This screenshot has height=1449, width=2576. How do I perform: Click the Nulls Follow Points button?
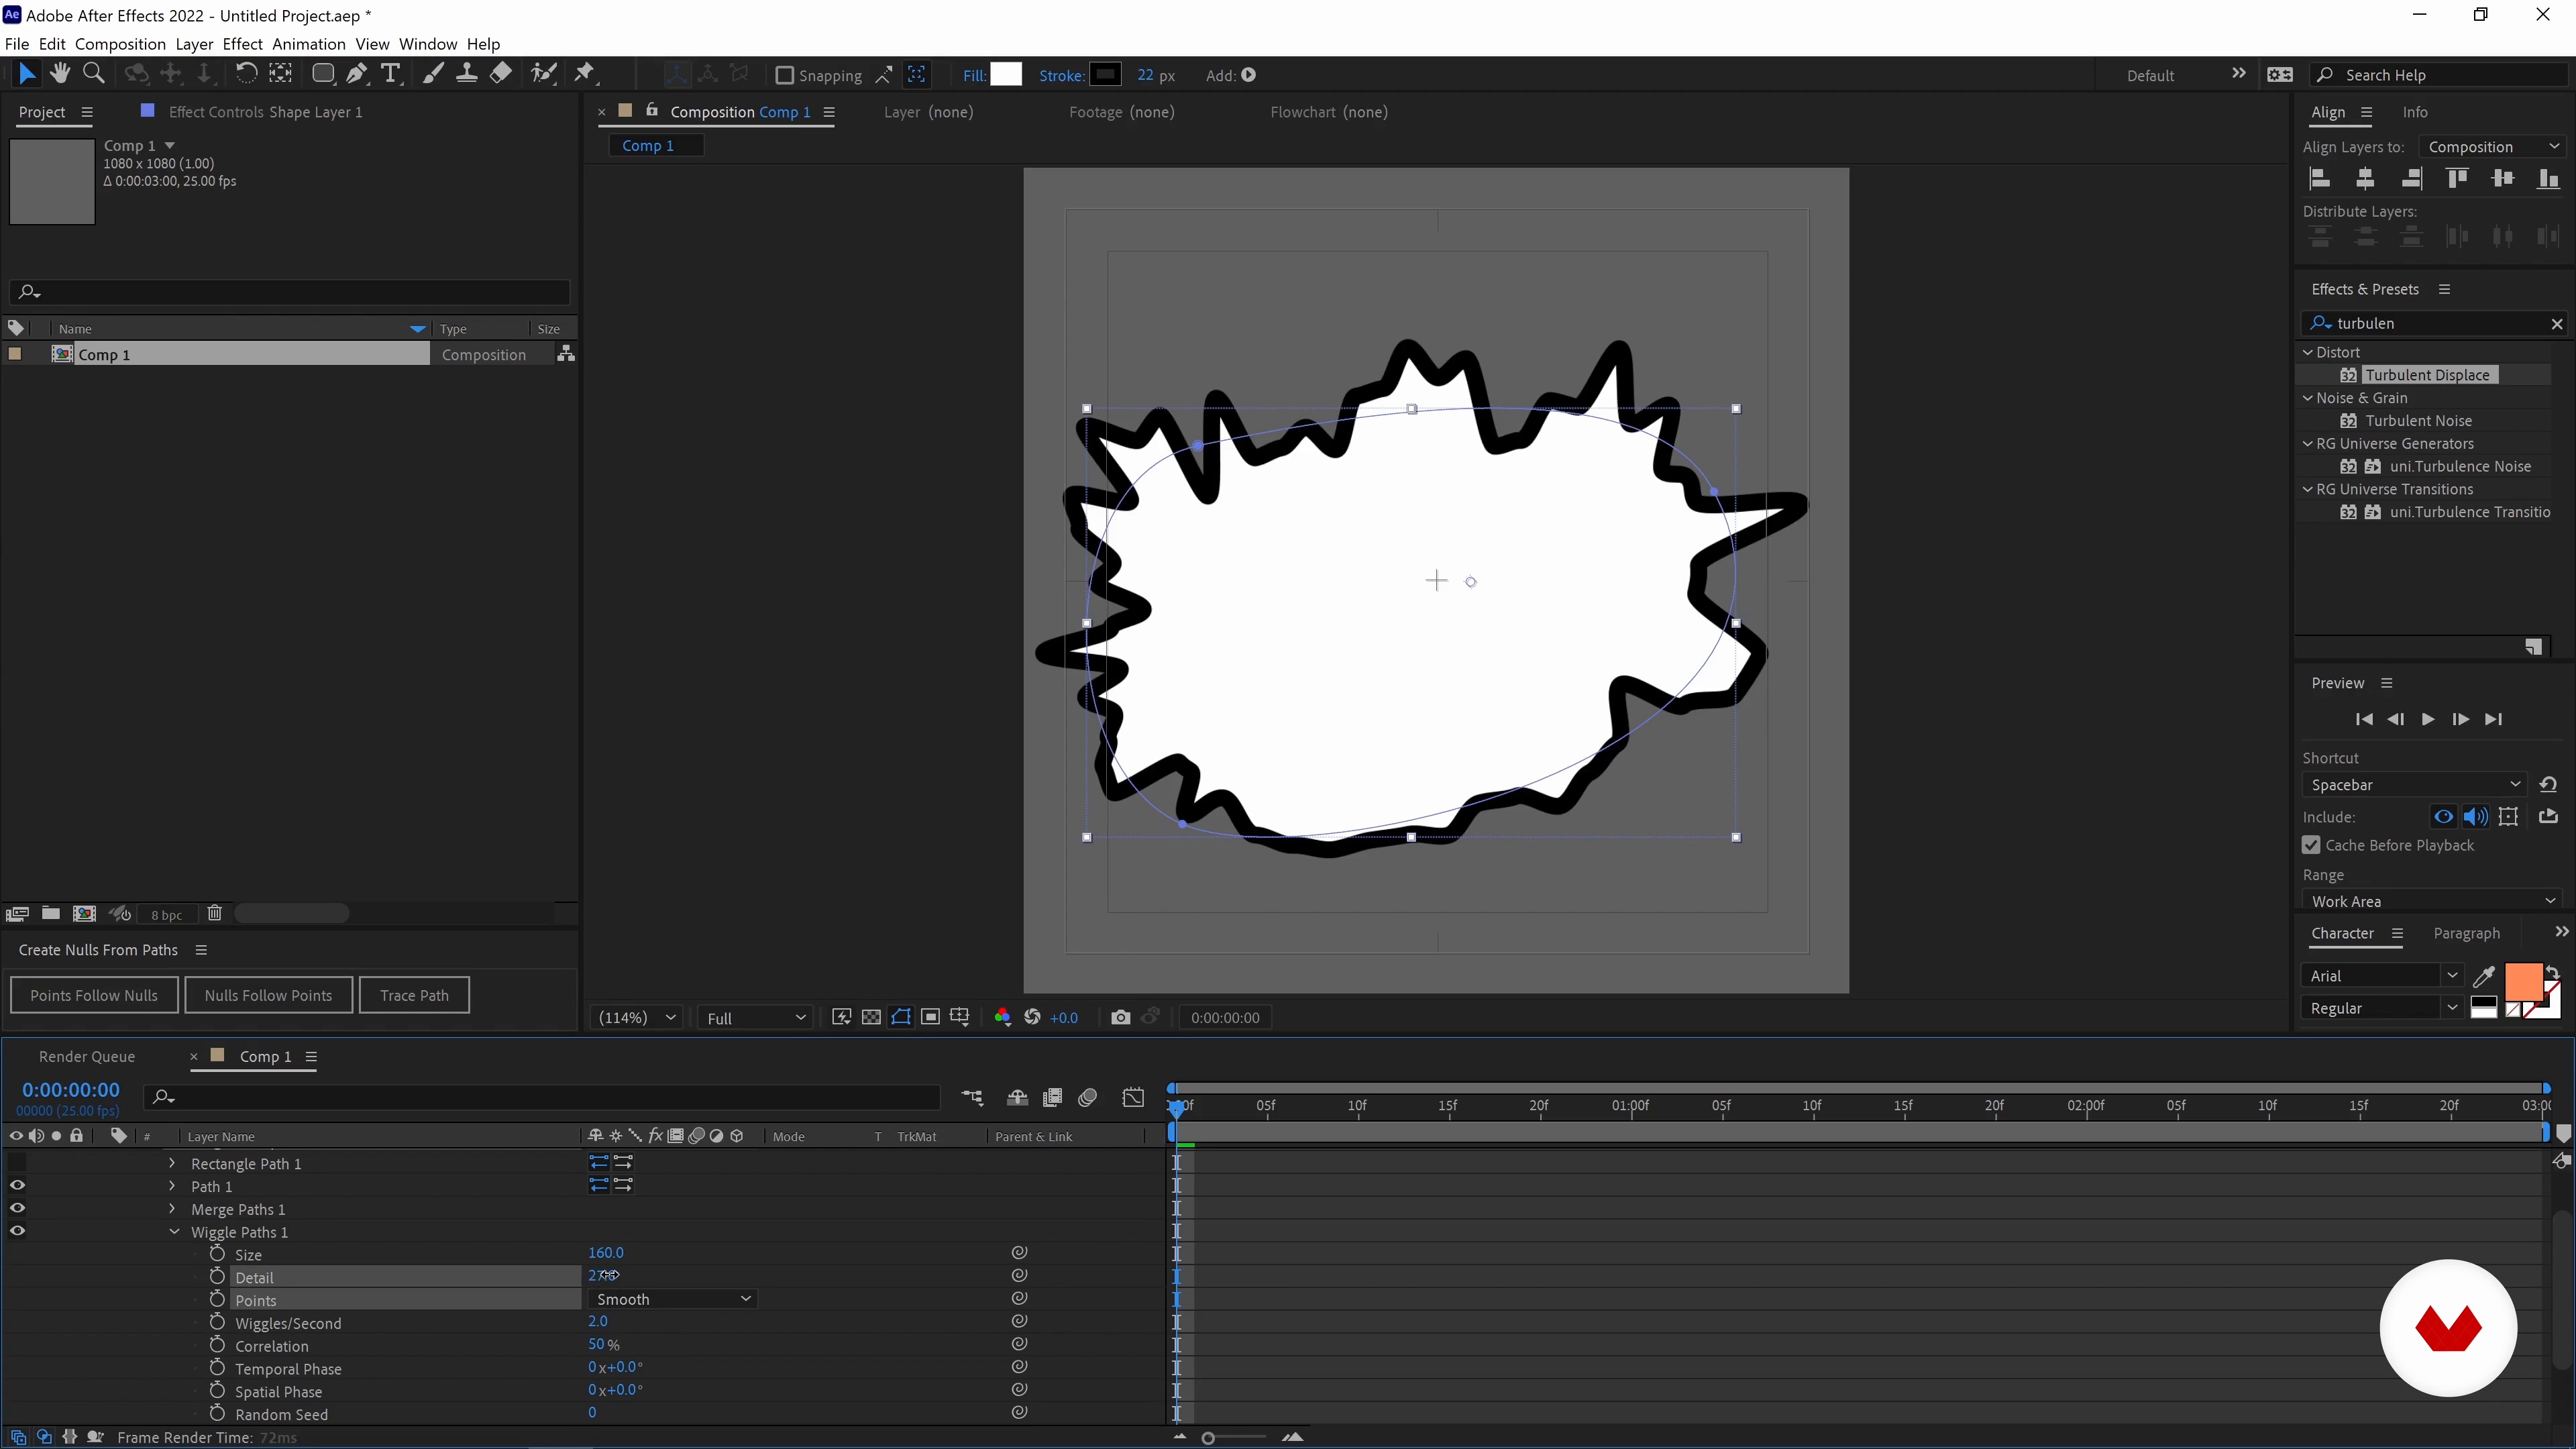[268, 995]
